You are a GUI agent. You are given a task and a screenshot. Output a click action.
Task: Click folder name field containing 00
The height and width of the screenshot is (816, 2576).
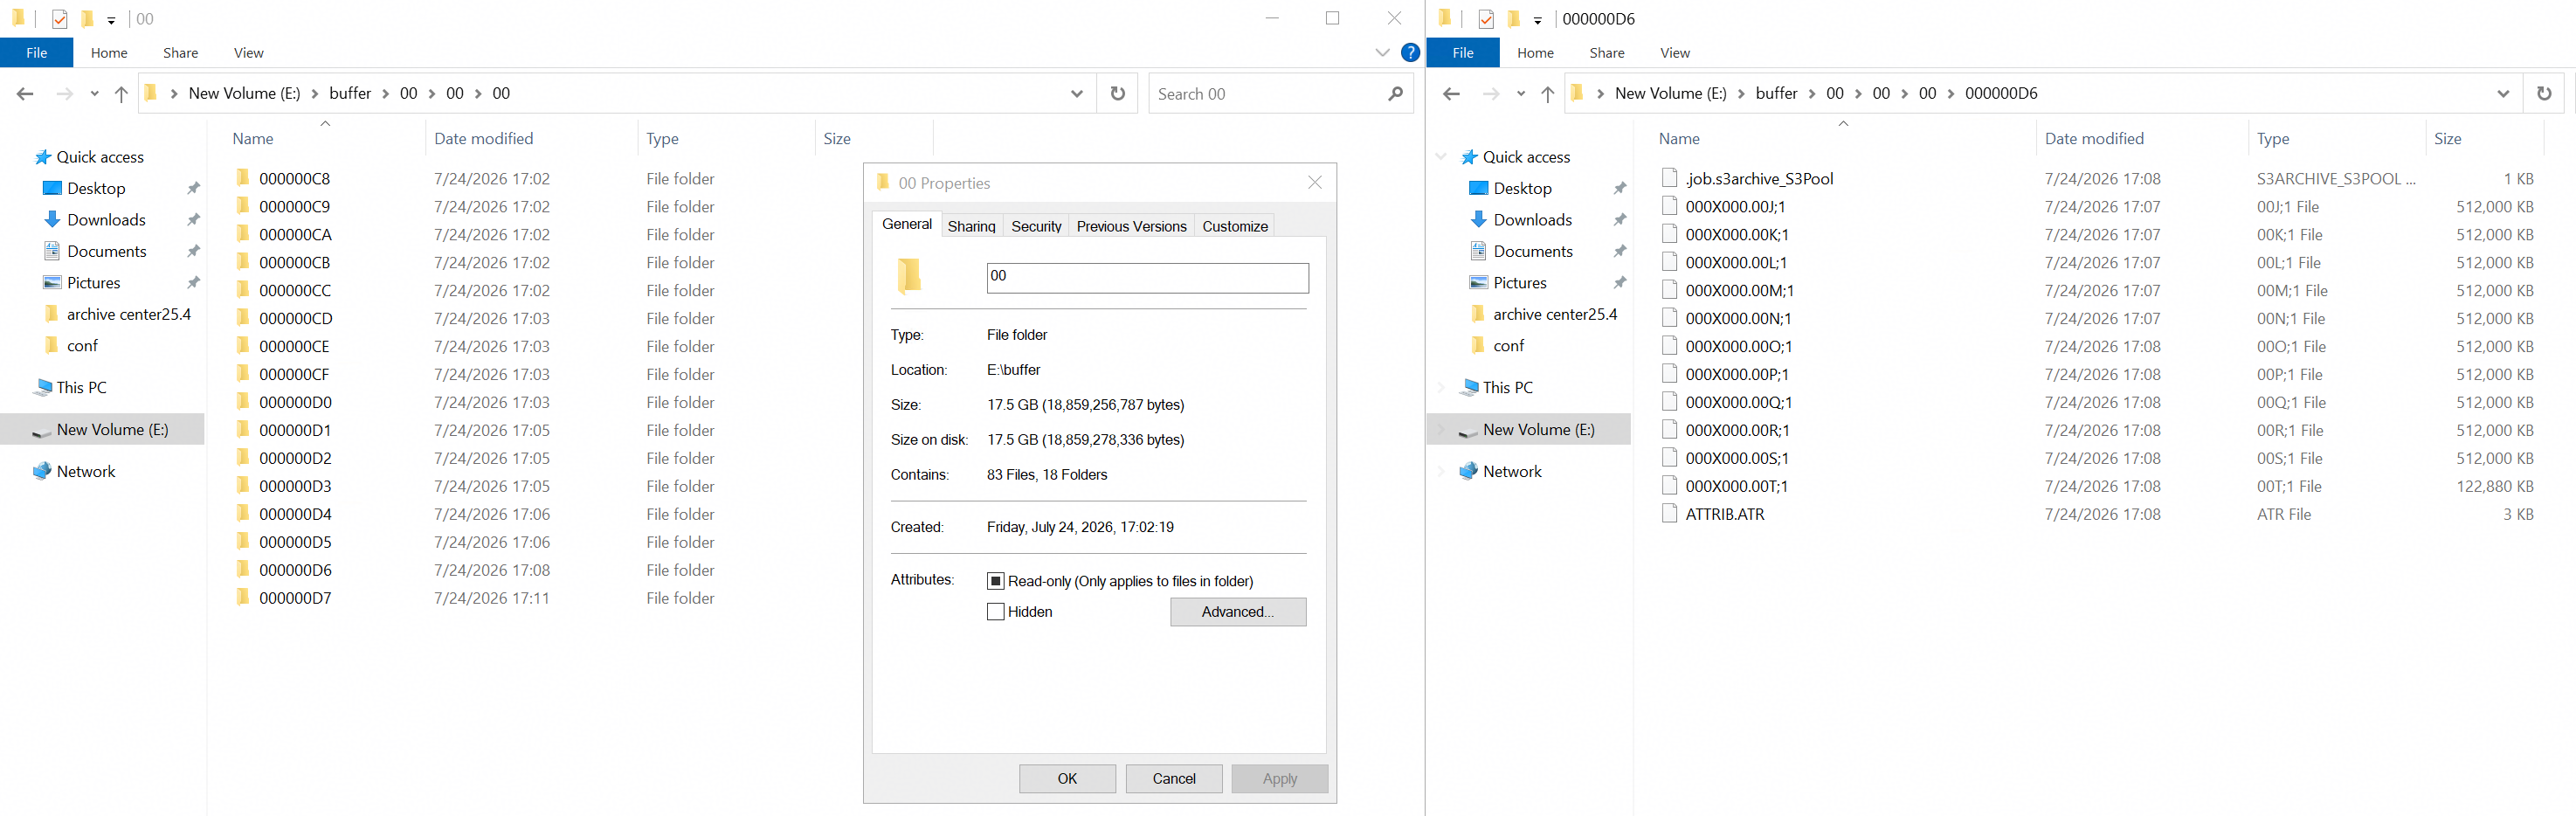[x=1147, y=278]
